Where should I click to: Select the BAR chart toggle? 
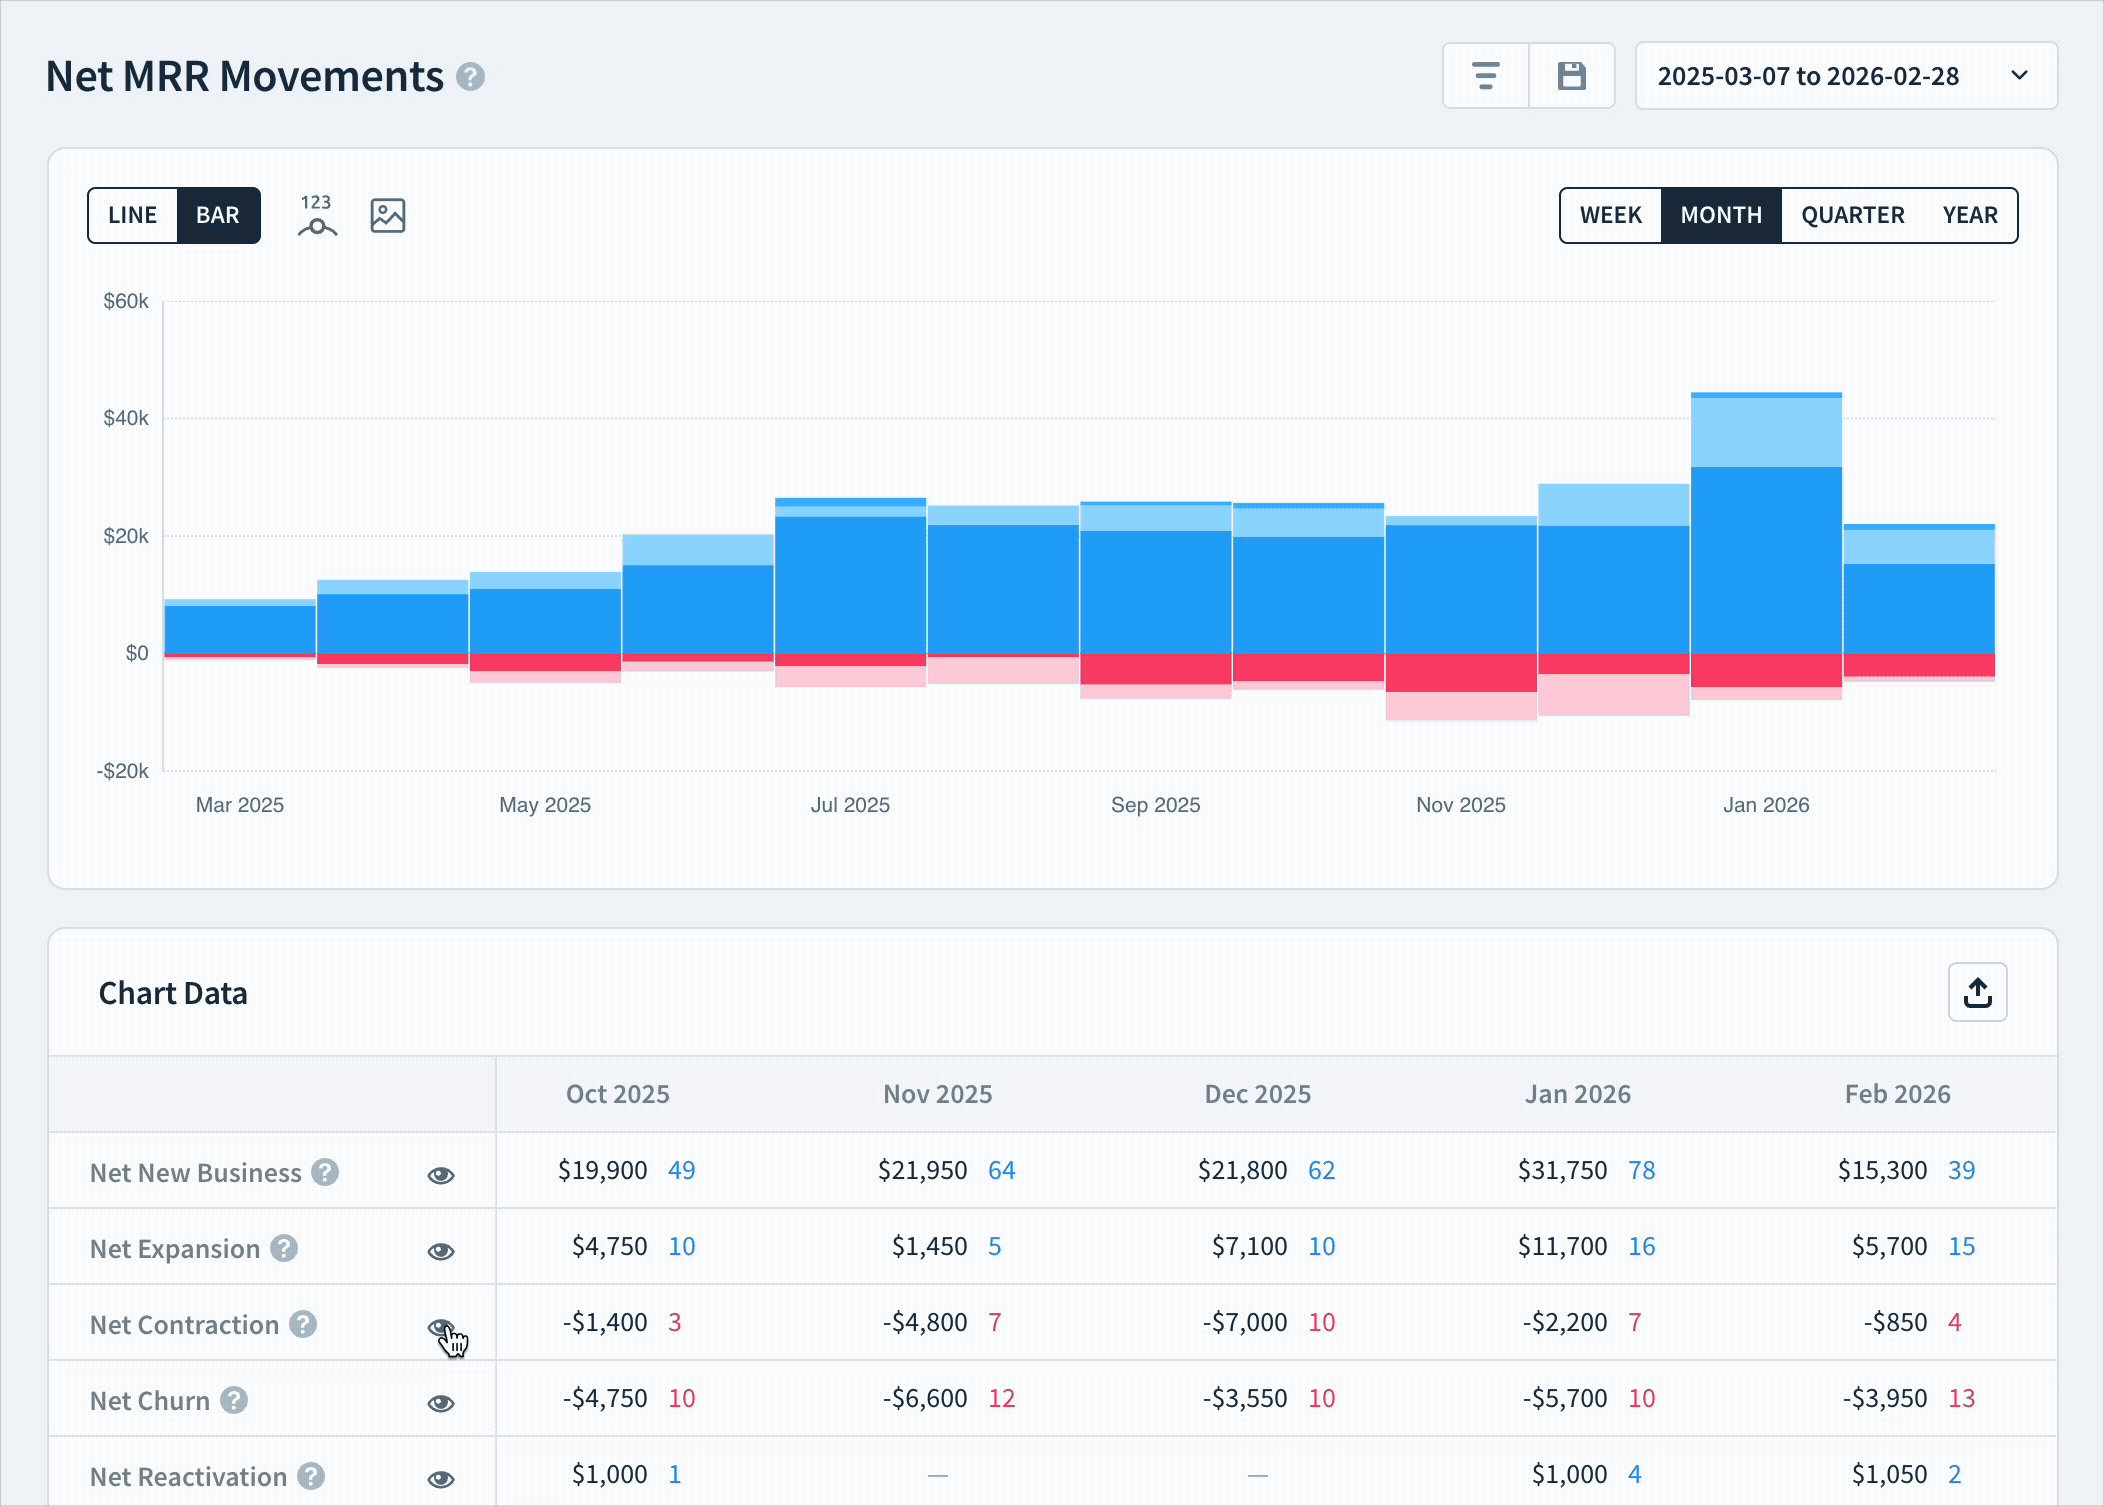click(x=218, y=215)
